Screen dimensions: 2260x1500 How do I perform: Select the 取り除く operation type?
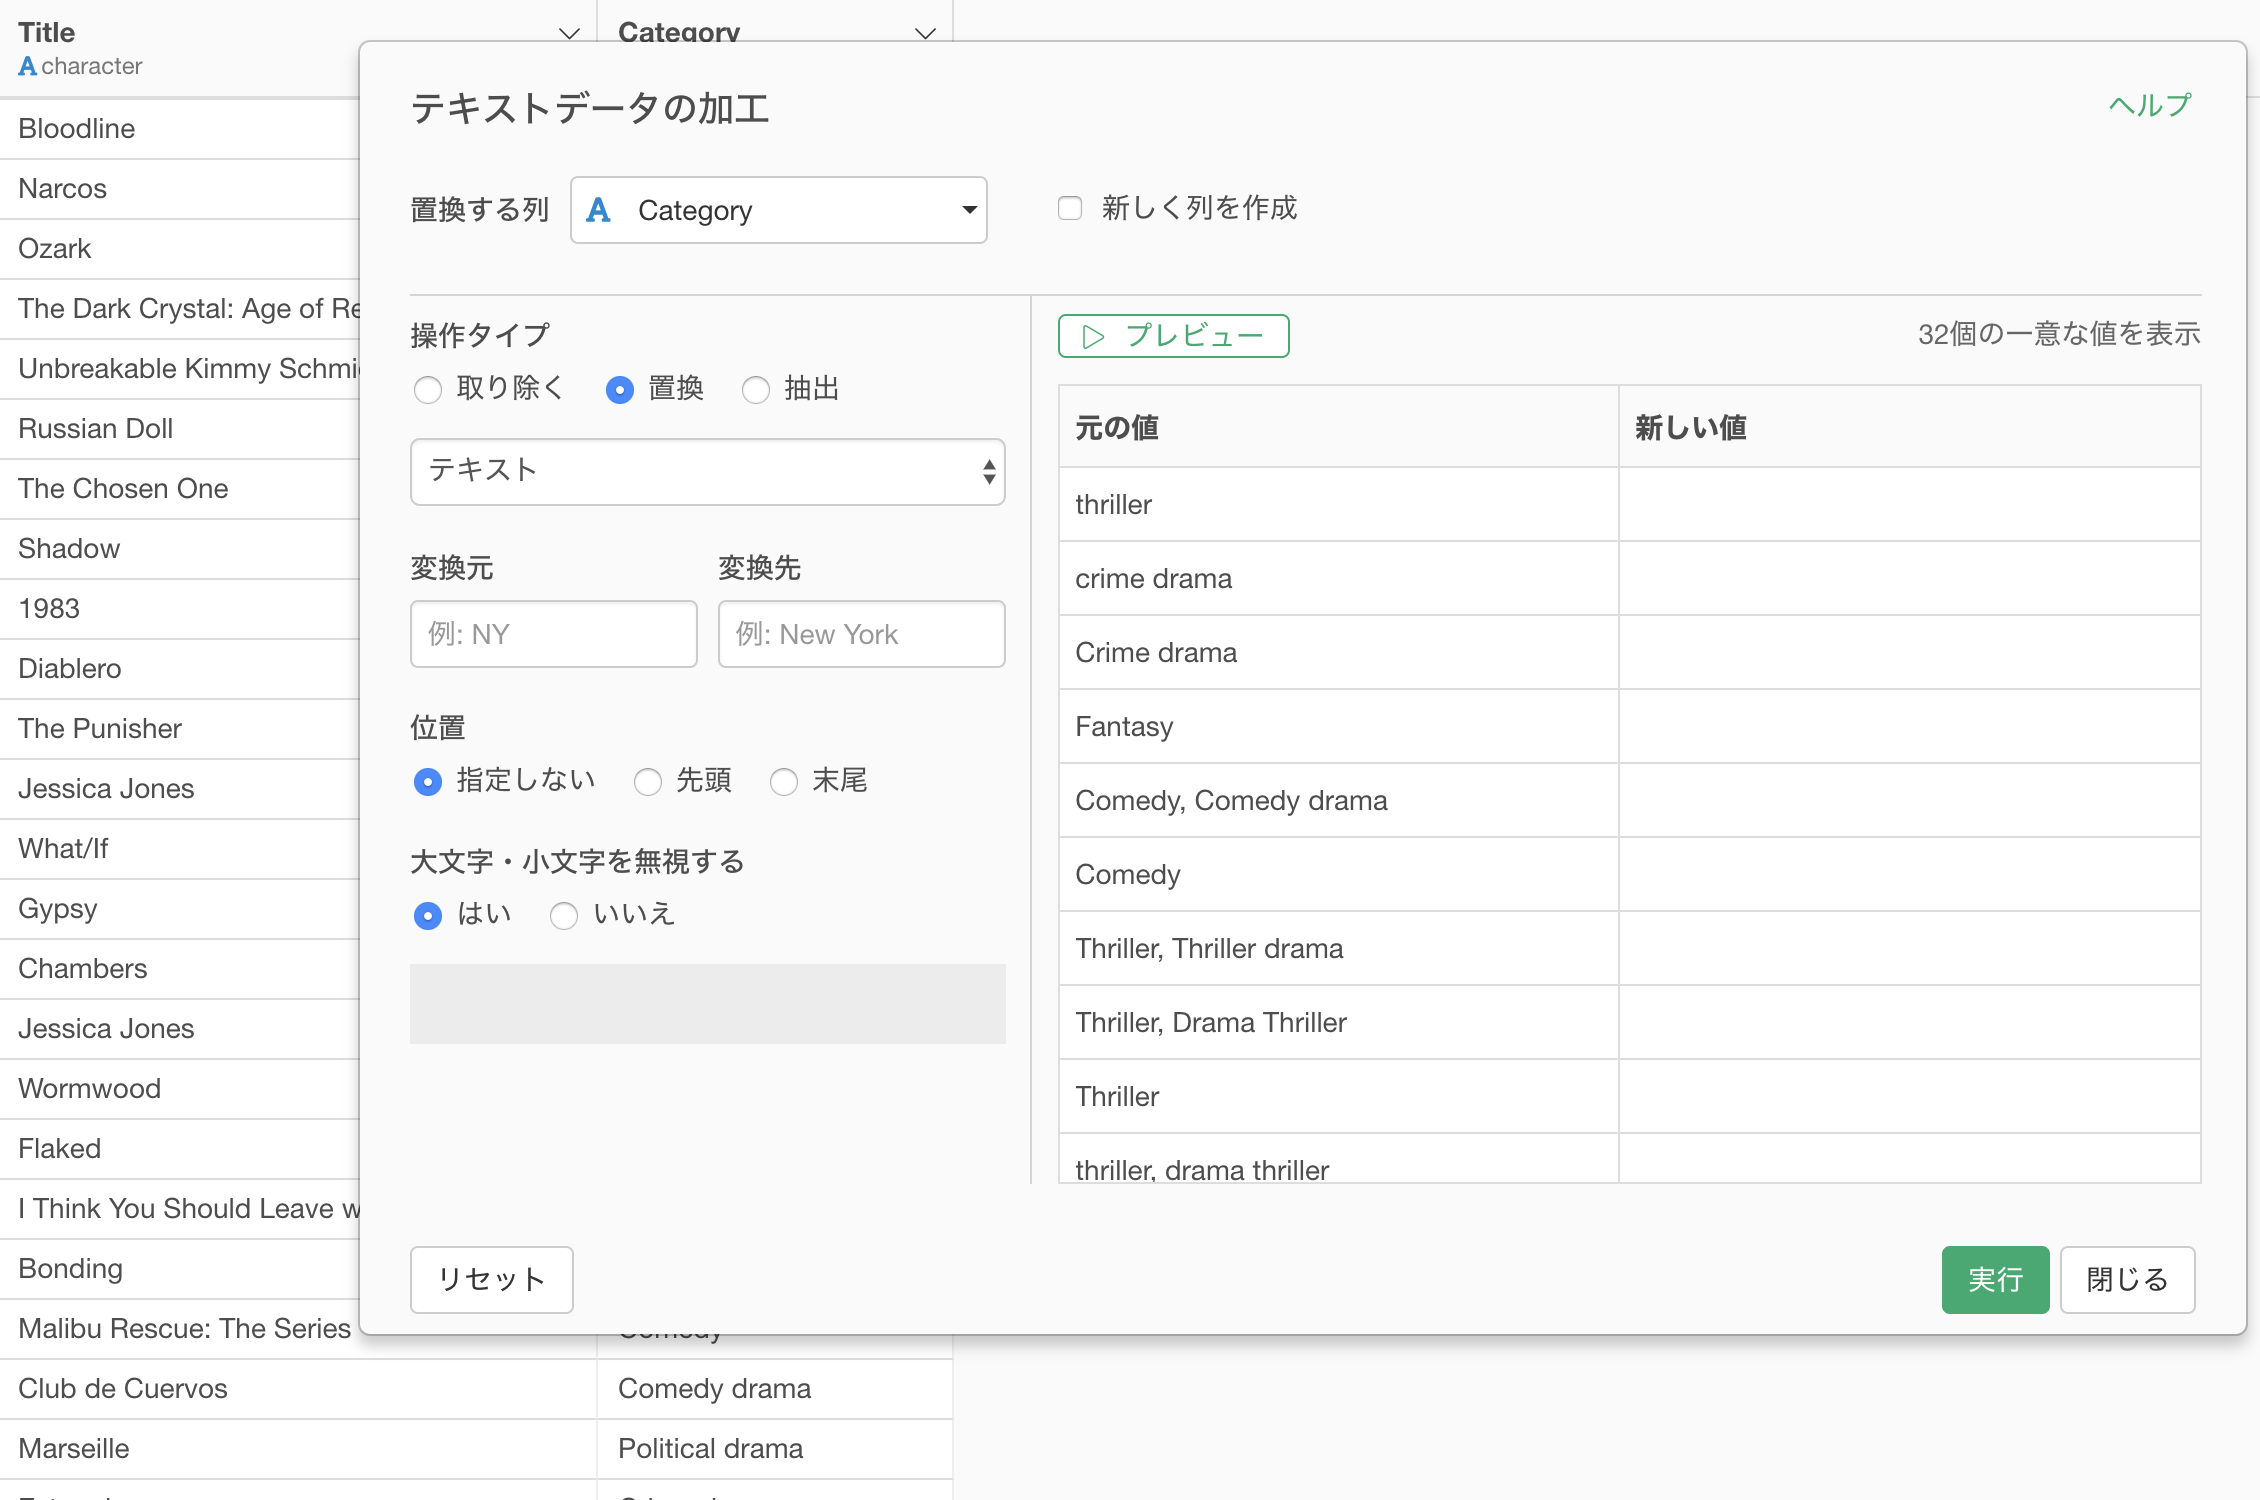click(x=428, y=389)
